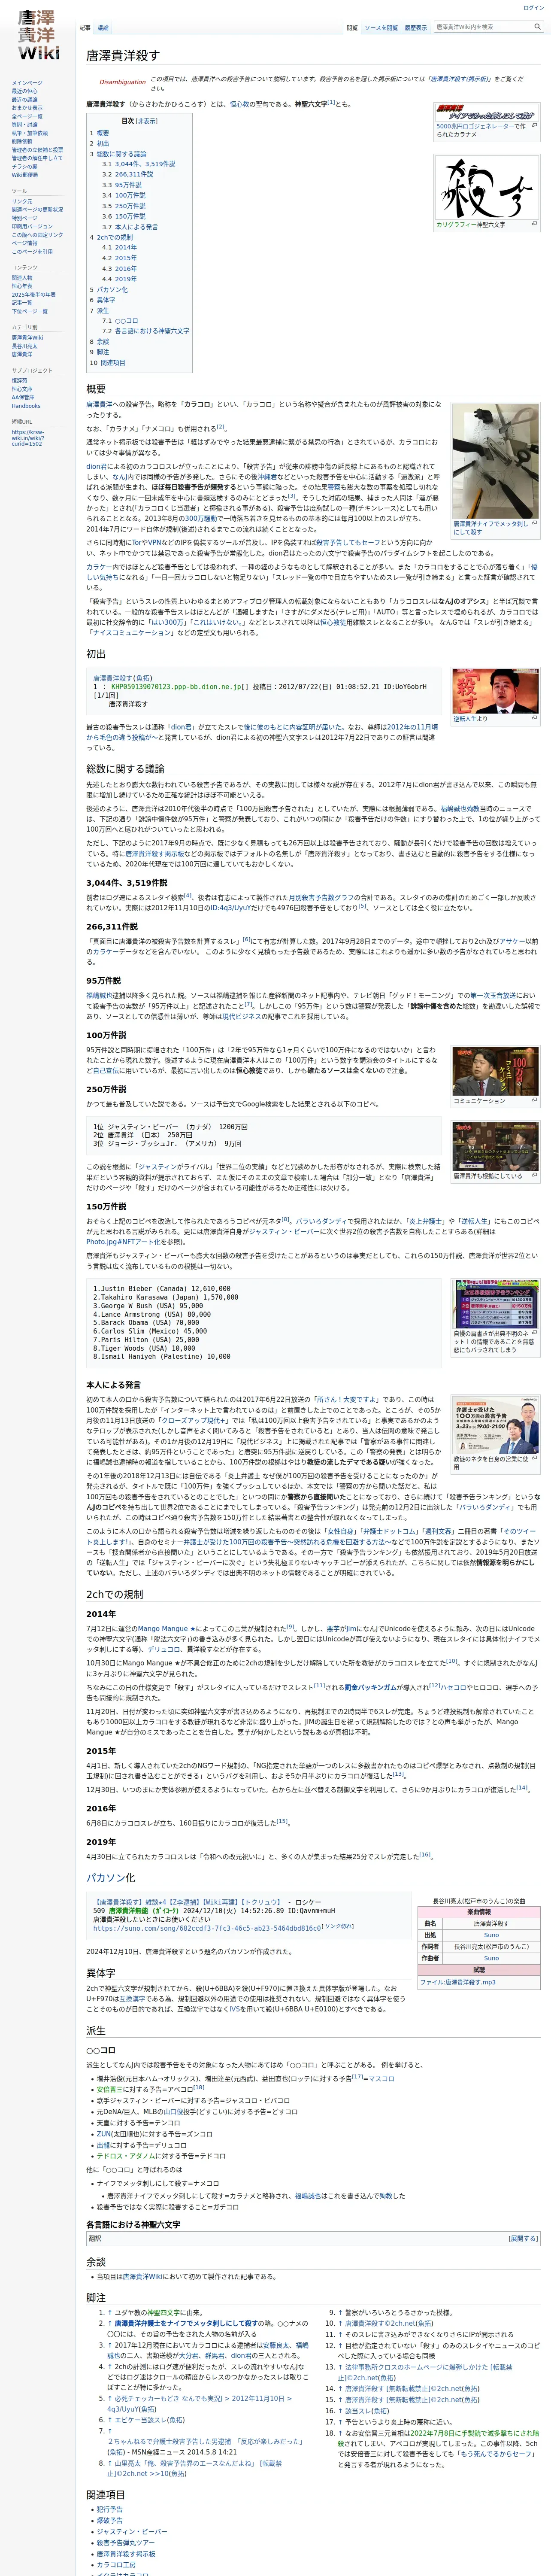
Task: Open the カリグラフィー calligraphy thumbnail
Action: [x=486, y=188]
